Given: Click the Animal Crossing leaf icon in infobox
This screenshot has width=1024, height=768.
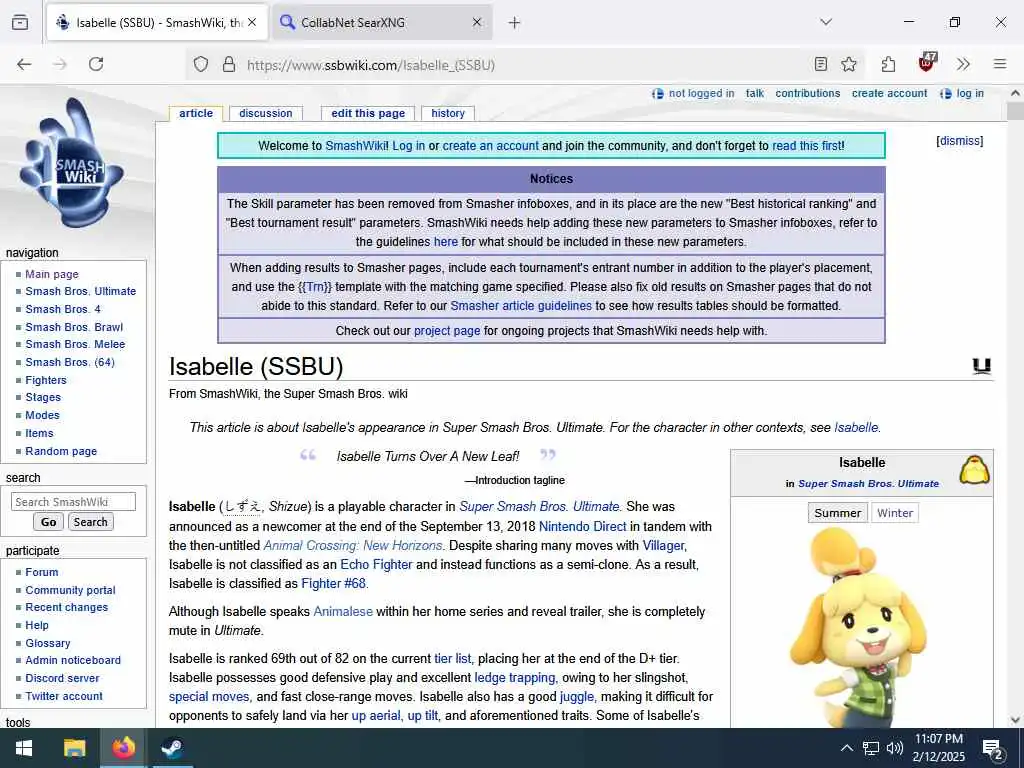Looking at the screenshot, I should [974, 470].
